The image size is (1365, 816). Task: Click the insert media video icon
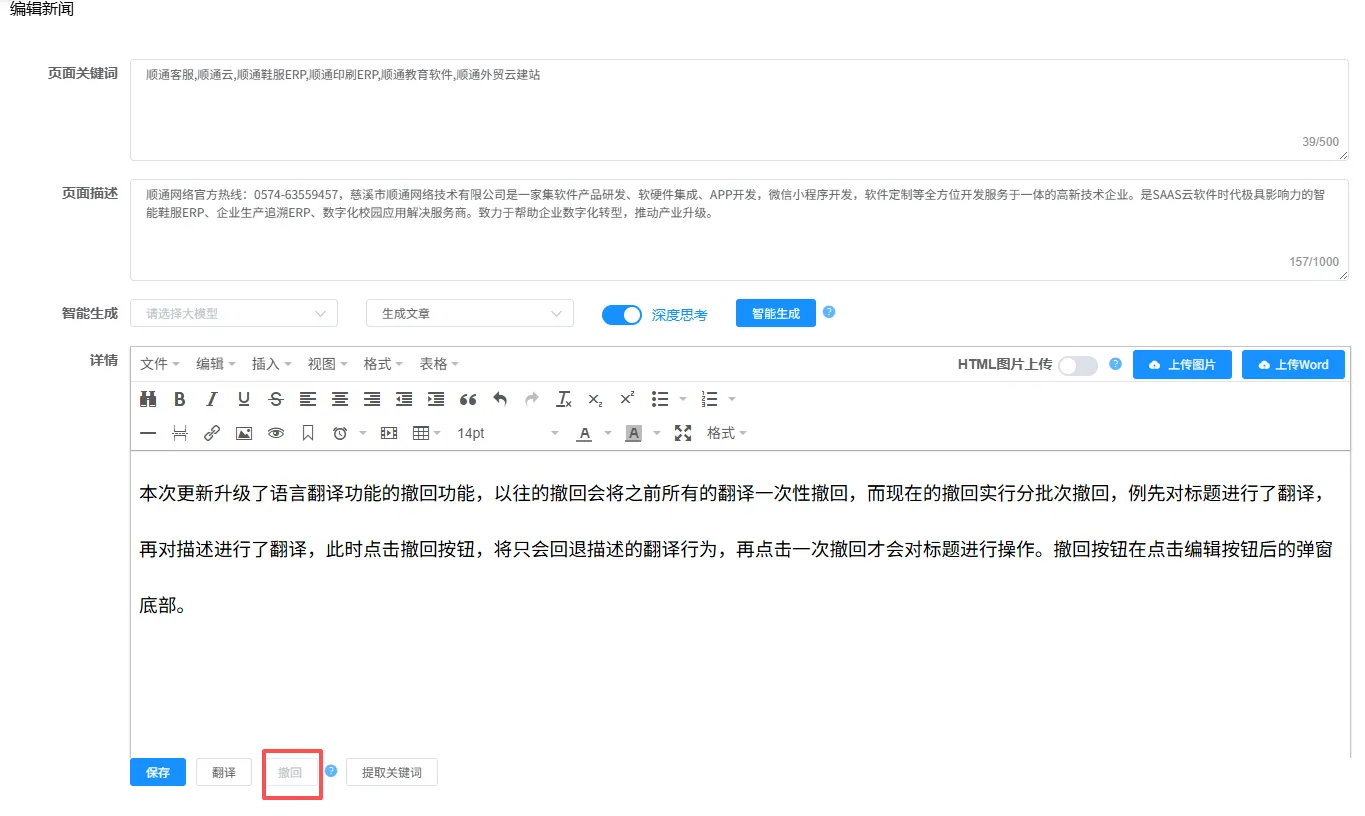click(389, 433)
